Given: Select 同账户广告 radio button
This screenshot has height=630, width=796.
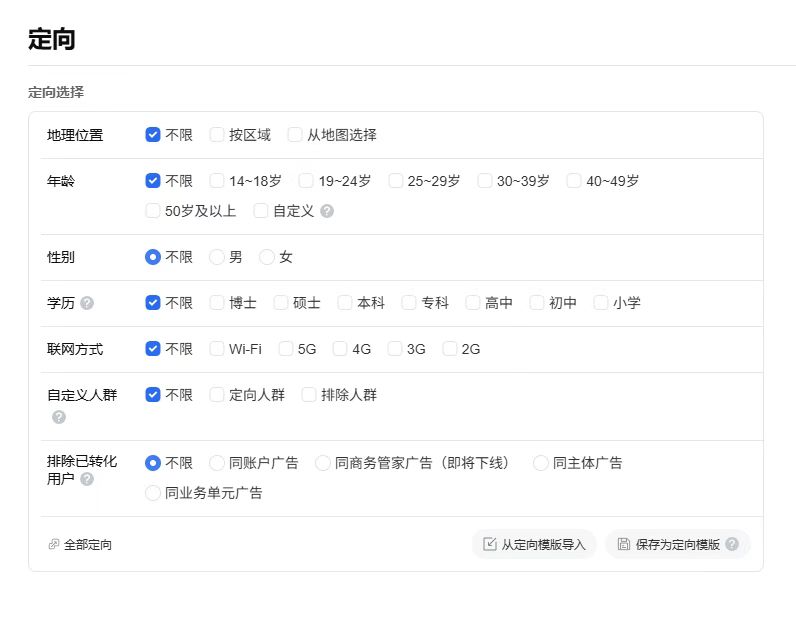Looking at the screenshot, I should 217,463.
